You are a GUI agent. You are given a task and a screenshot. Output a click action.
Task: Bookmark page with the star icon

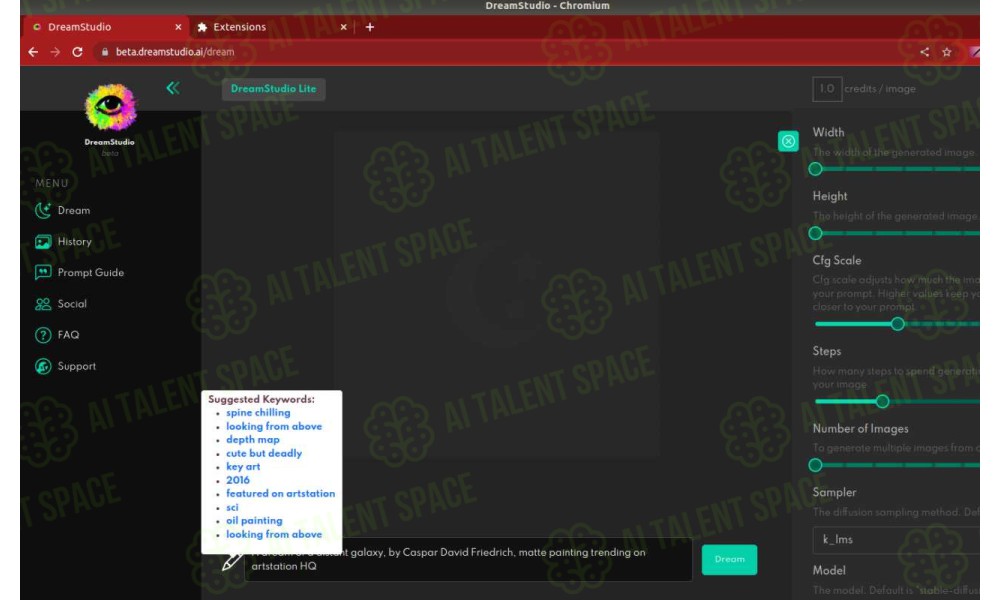click(947, 52)
